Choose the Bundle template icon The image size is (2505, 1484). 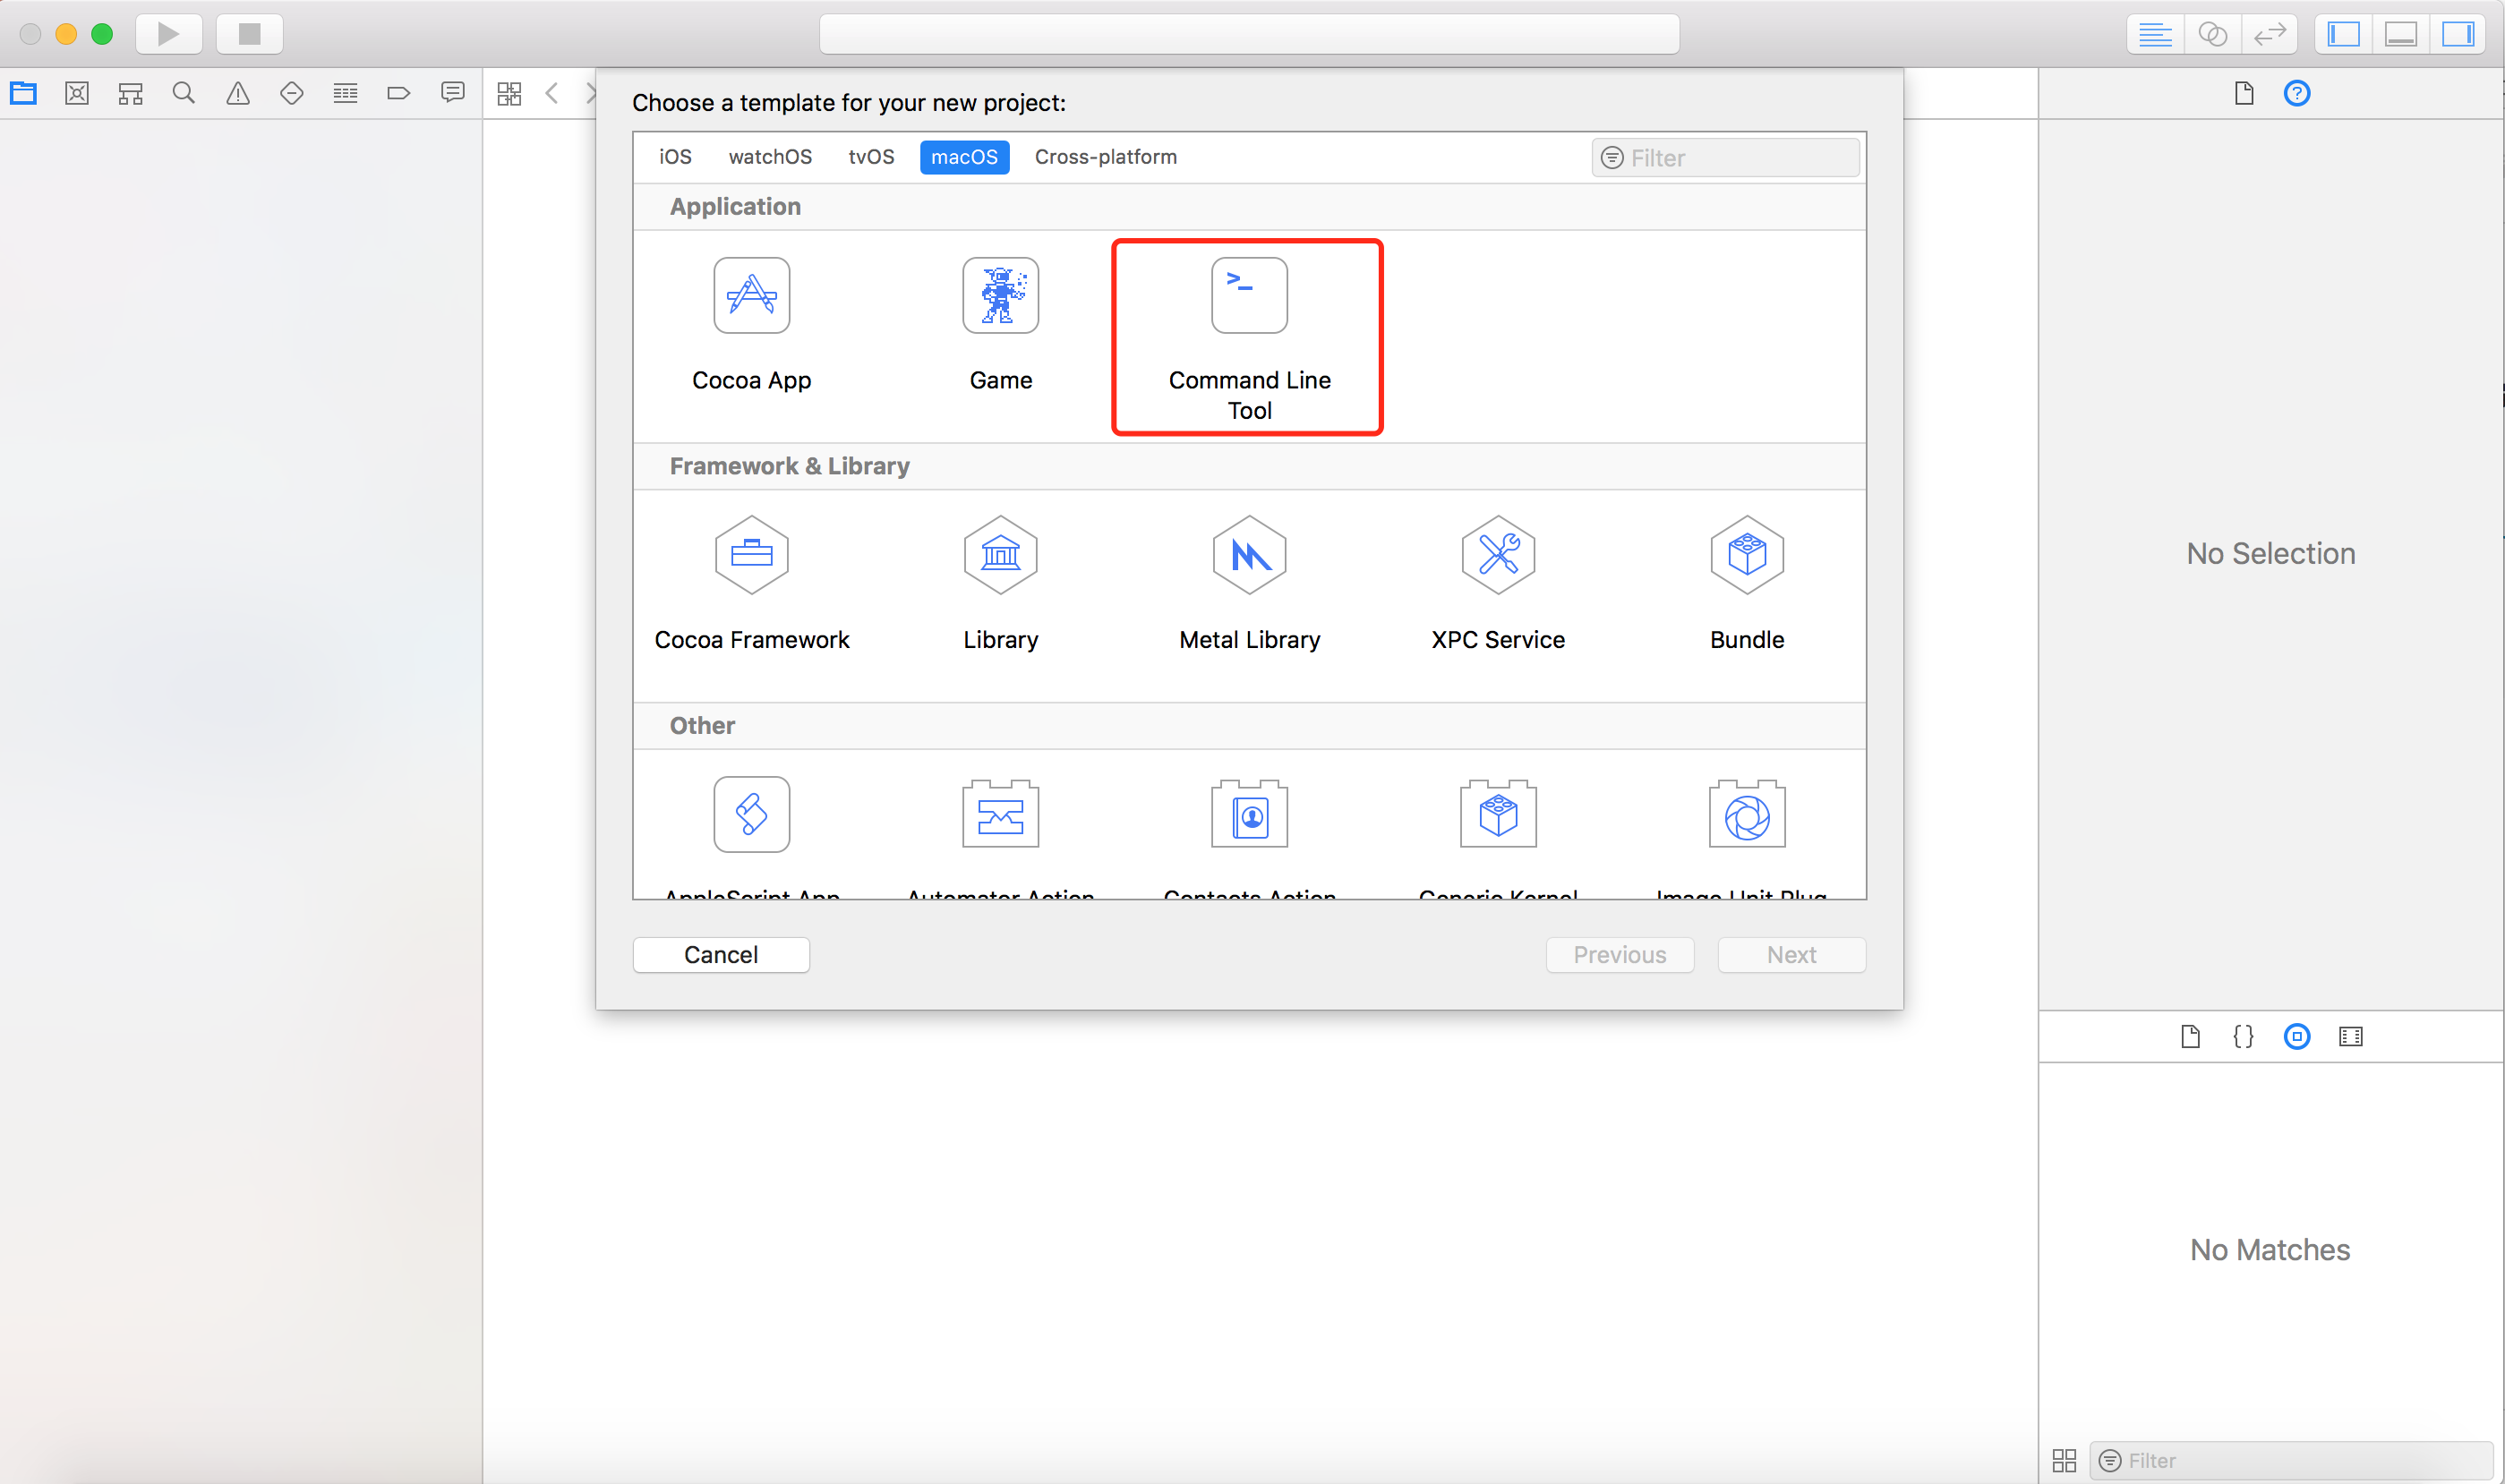pos(1746,555)
